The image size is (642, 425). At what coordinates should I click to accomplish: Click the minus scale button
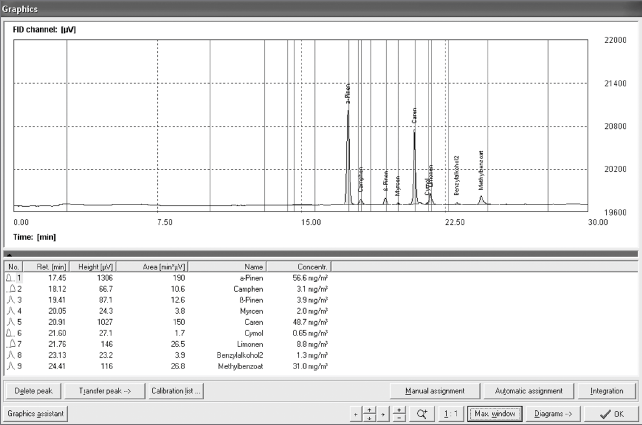399,418
